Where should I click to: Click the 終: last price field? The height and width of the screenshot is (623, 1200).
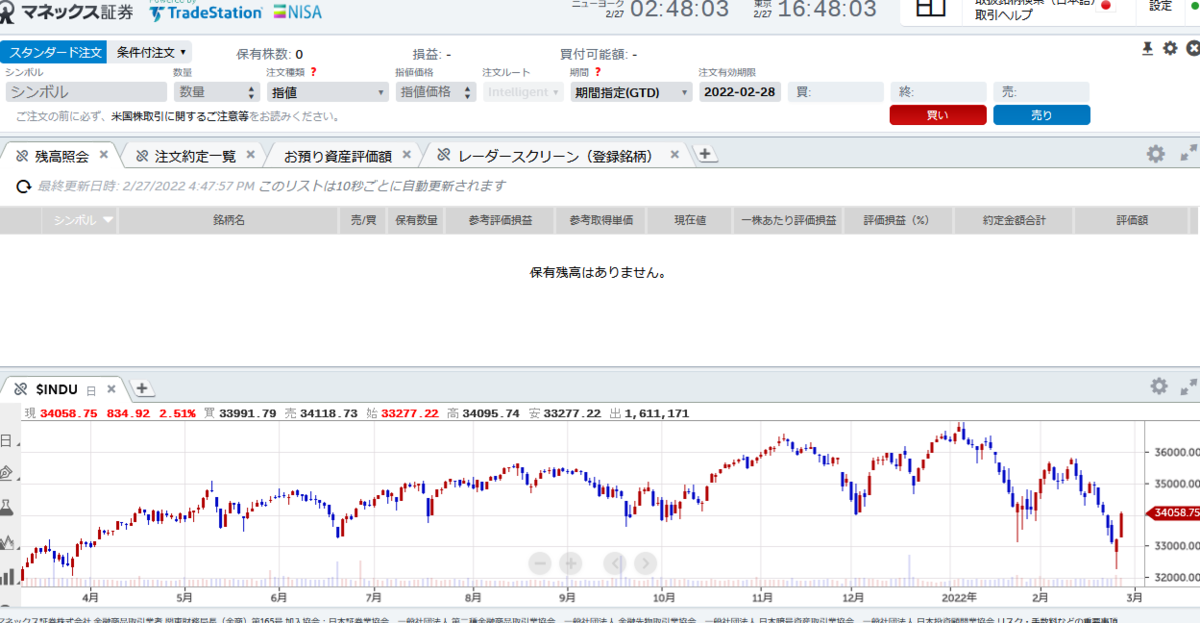(938, 92)
